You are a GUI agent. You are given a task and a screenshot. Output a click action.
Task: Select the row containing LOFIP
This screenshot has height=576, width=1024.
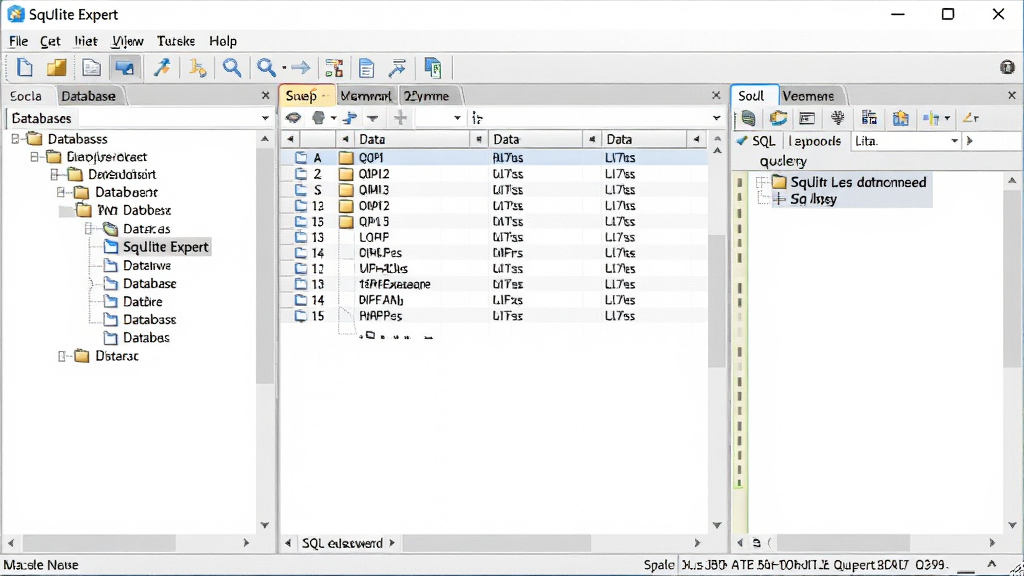494,237
